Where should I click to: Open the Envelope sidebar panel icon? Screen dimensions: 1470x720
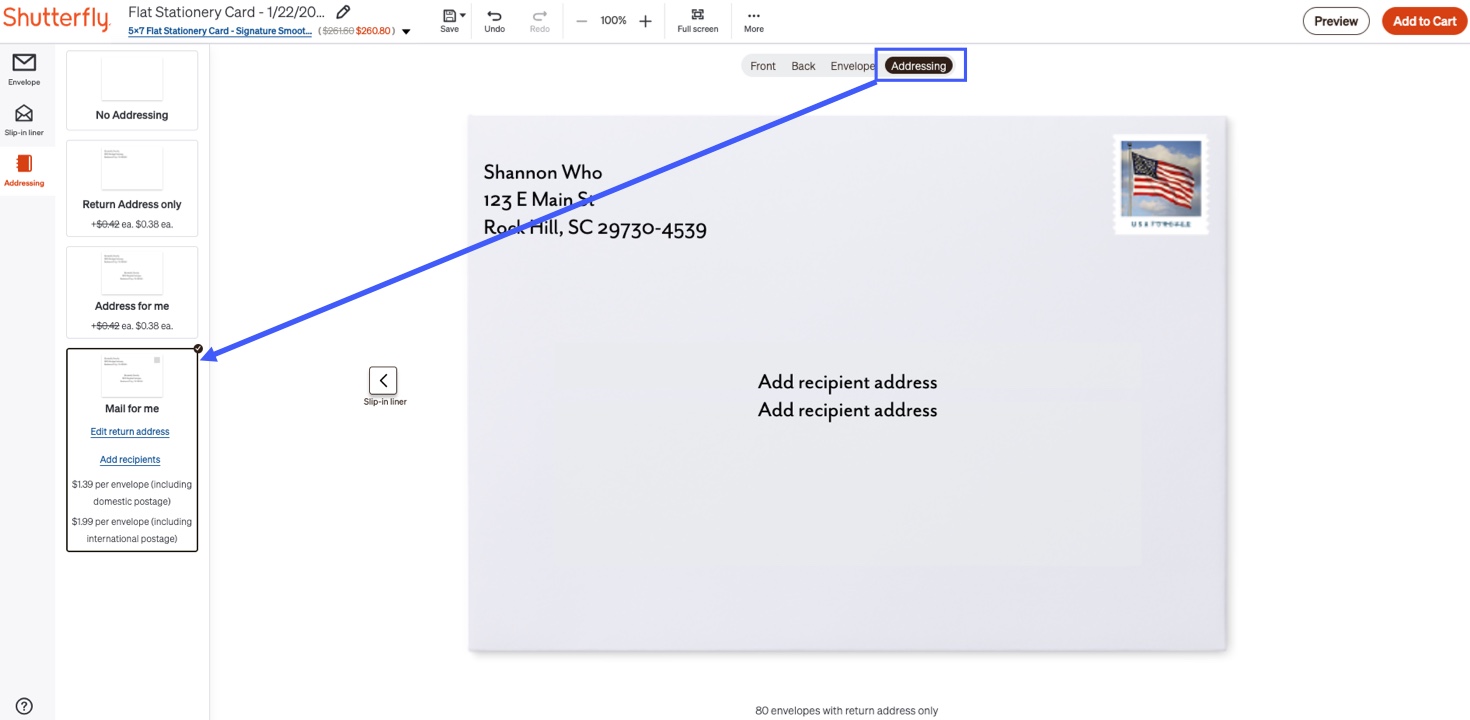tap(24, 64)
